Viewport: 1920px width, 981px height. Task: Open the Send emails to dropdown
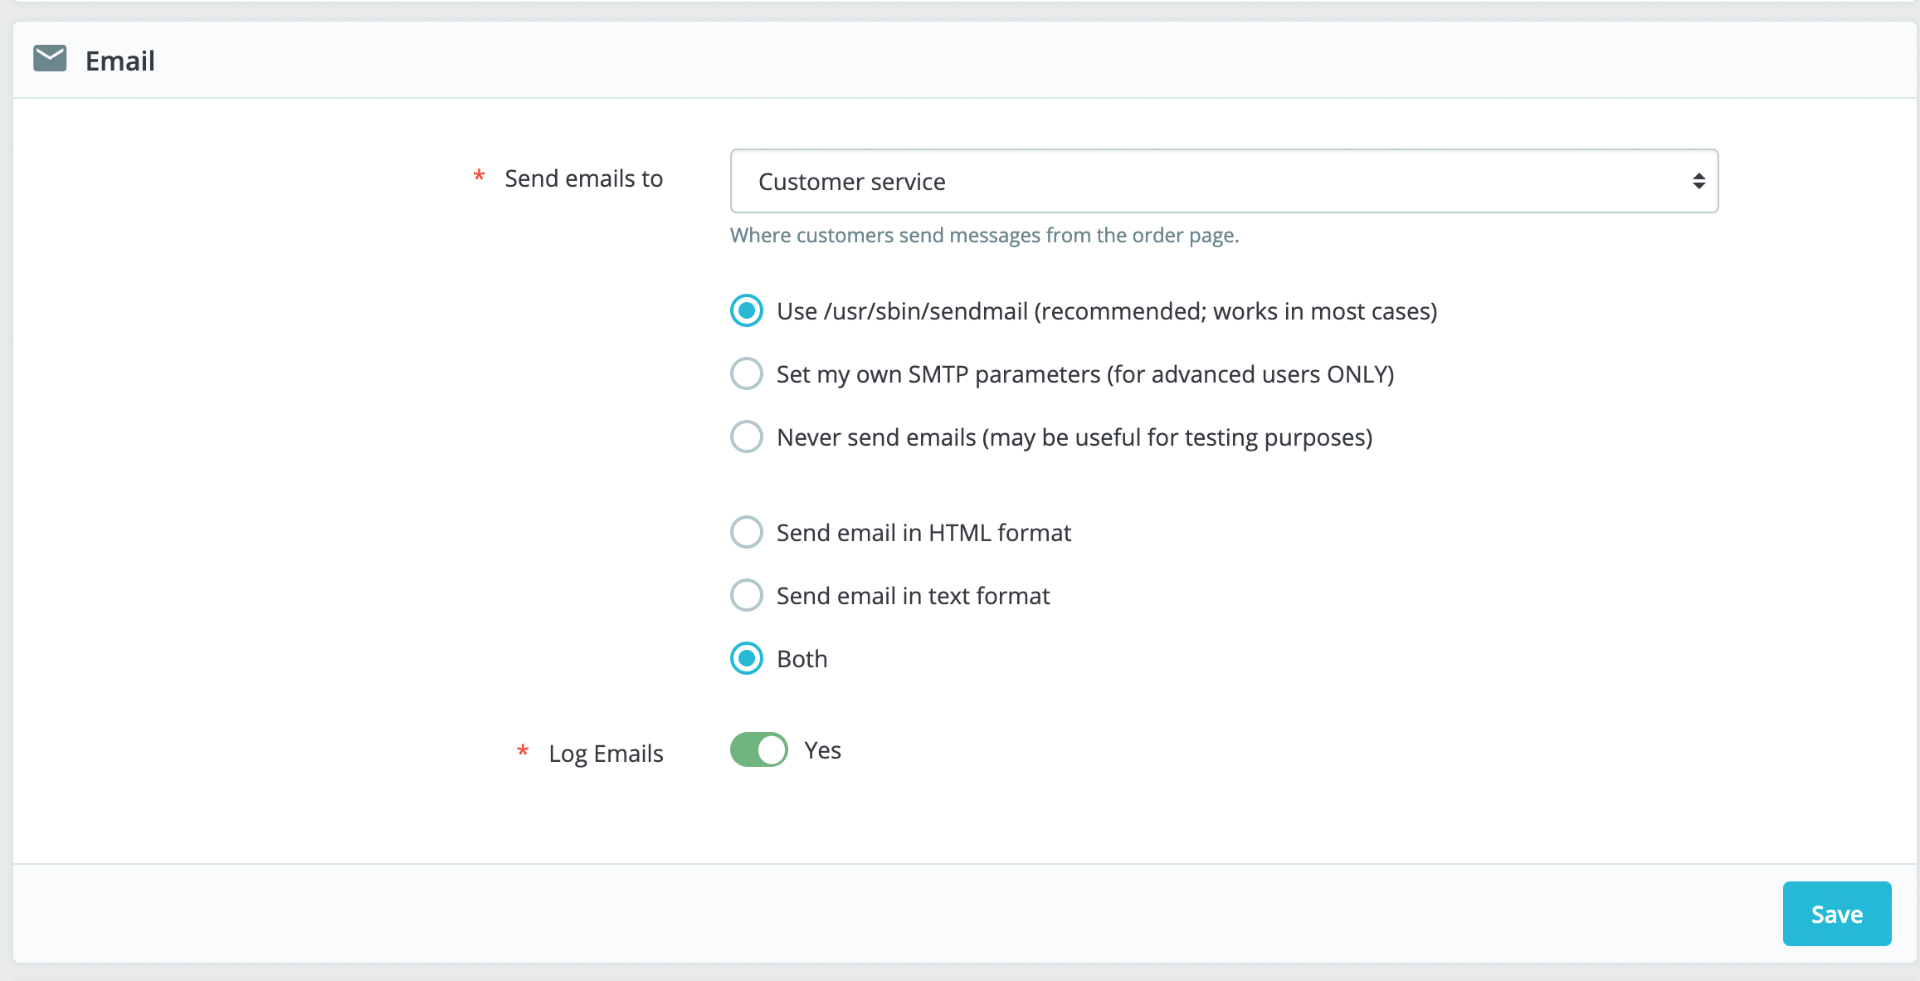[x=1223, y=181]
